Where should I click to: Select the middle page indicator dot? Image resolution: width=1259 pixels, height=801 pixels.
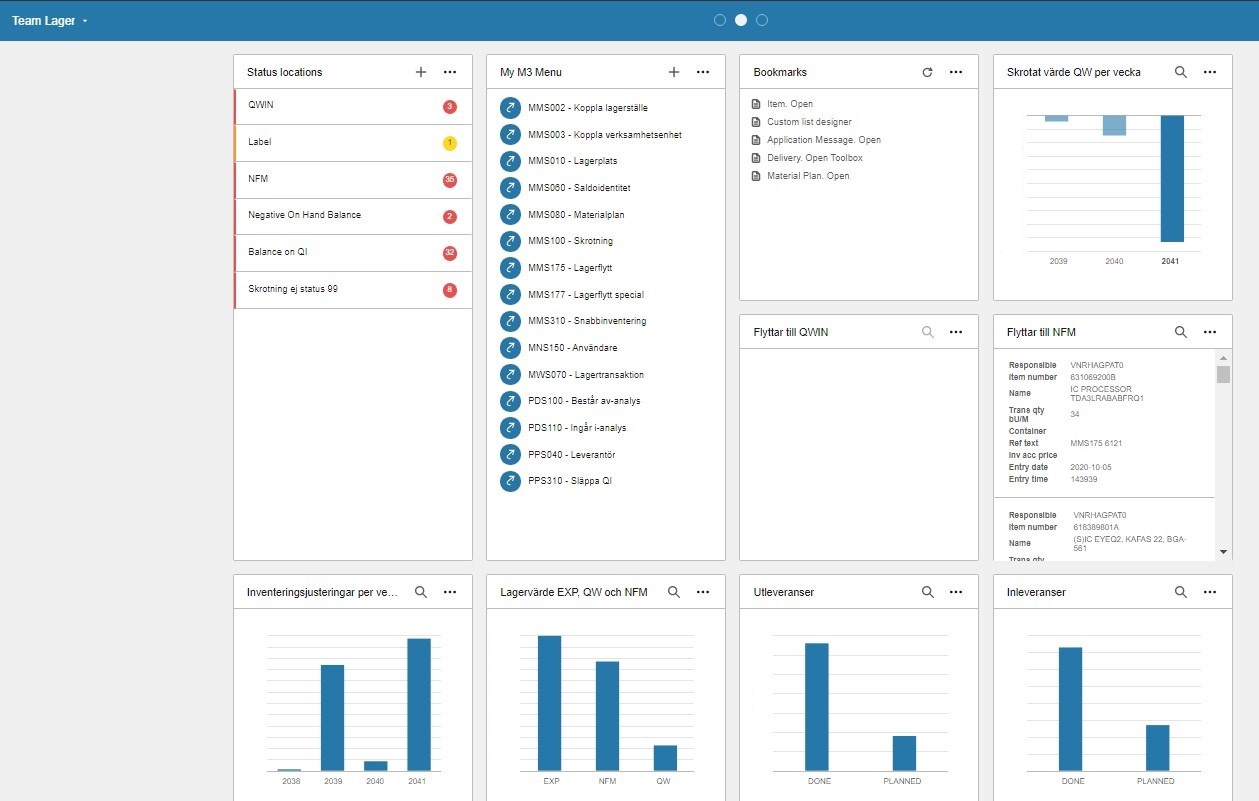pos(741,20)
